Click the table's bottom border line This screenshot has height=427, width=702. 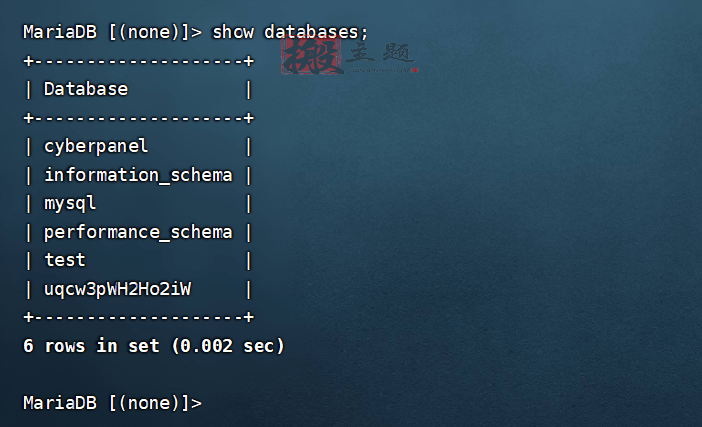[139, 317]
